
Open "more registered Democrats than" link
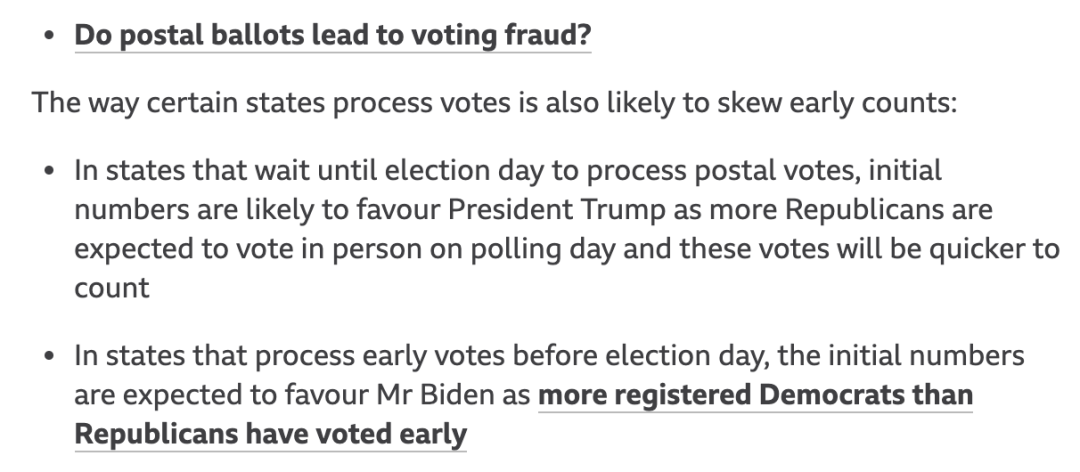(x=756, y=396)
